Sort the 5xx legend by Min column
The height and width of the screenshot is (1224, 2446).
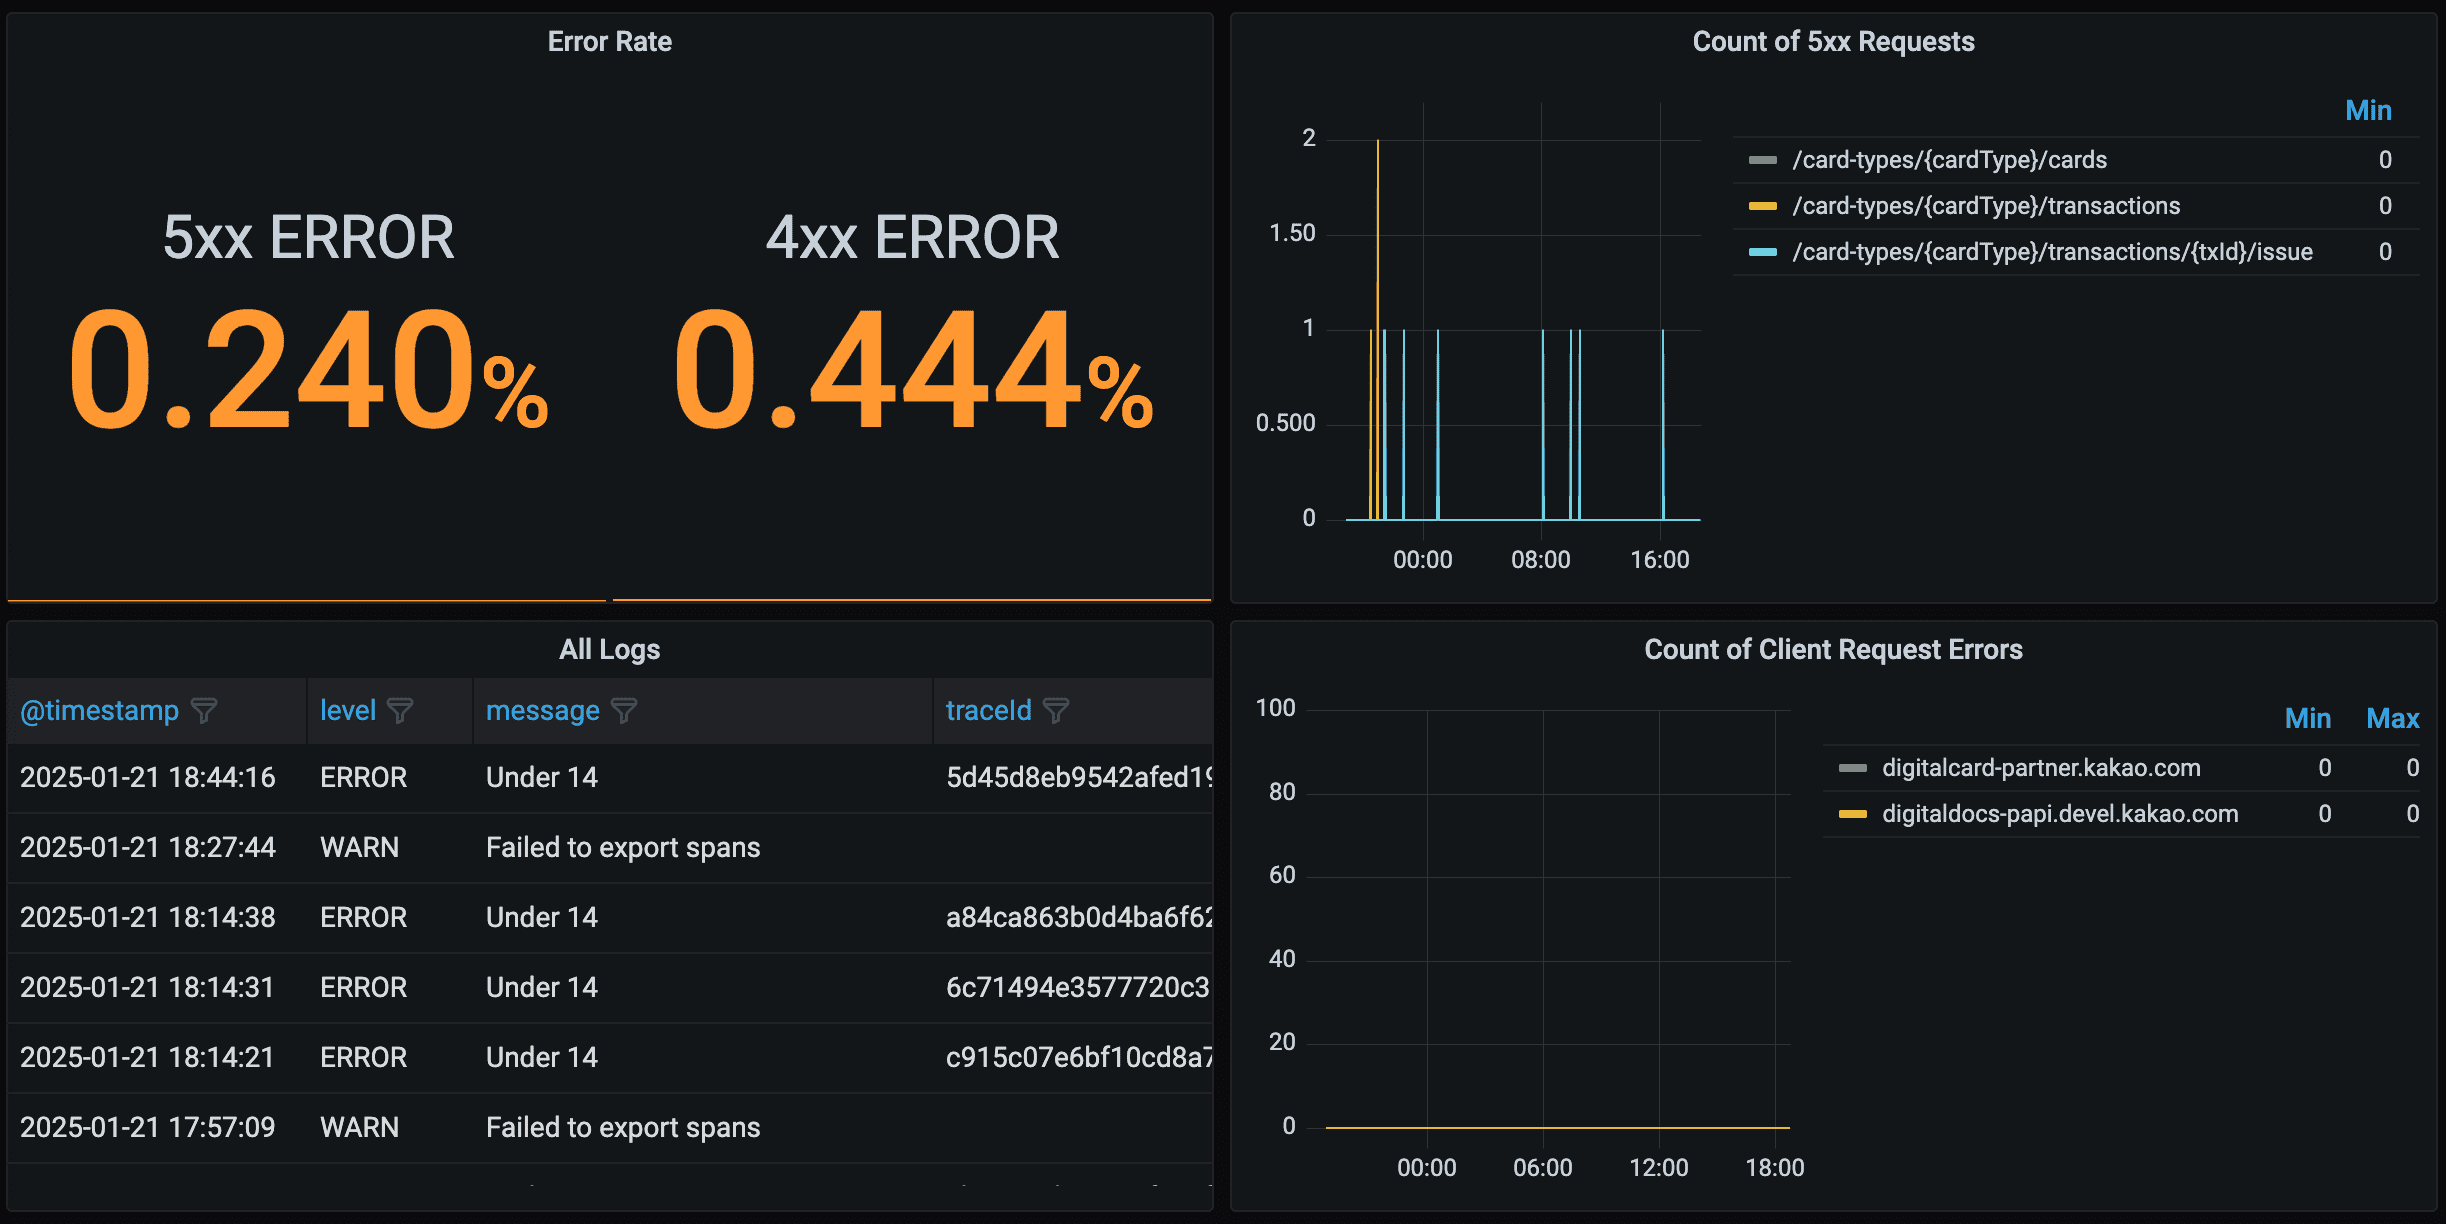(2367, 111)
